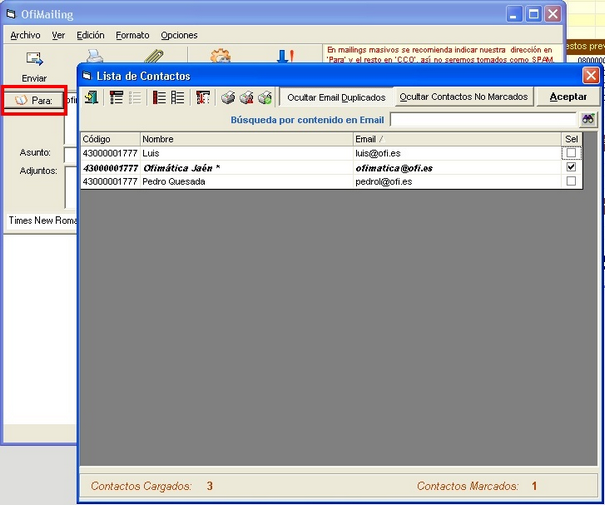This screenshot has width=605, height=505.
Task: Sort by the Email column header
Action: (457, 139)
